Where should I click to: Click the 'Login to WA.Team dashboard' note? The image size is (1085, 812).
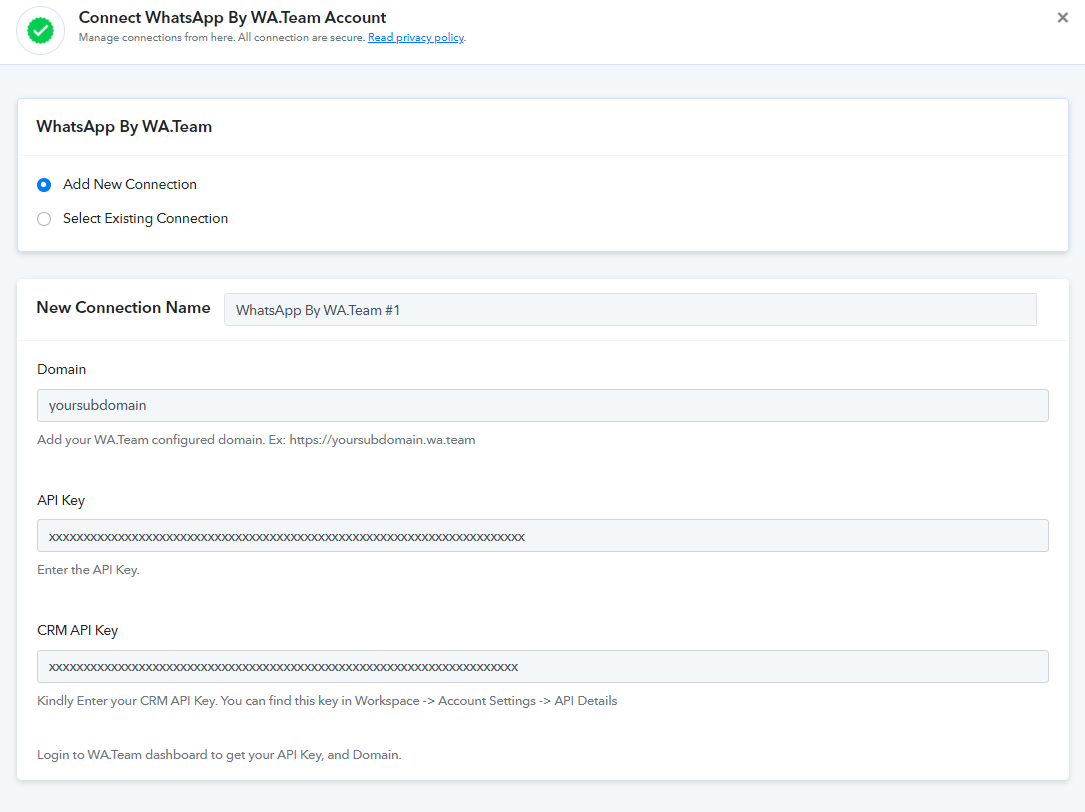point(219,755)
